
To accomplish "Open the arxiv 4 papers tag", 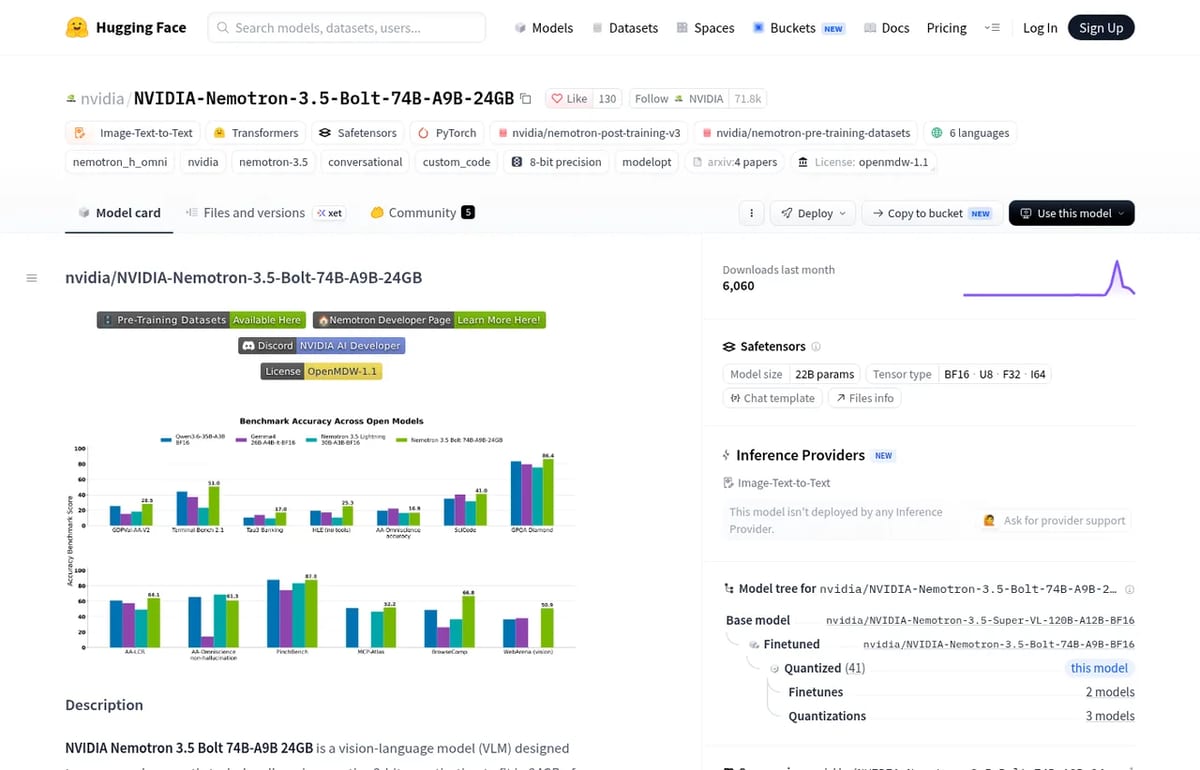I will coord(735,162).
